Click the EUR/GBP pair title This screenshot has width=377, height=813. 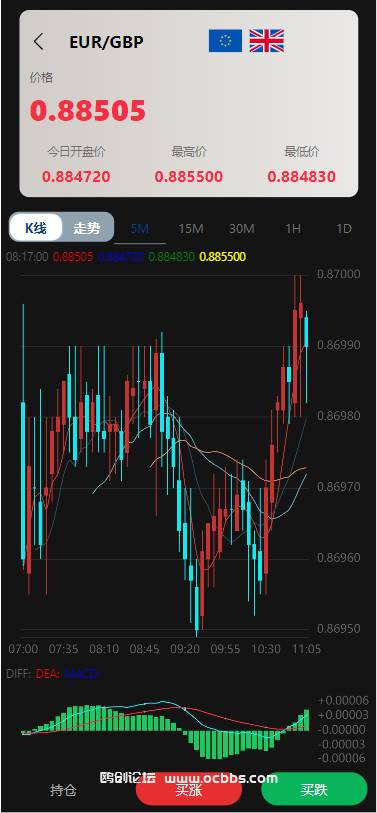click(x=106, y=41)
